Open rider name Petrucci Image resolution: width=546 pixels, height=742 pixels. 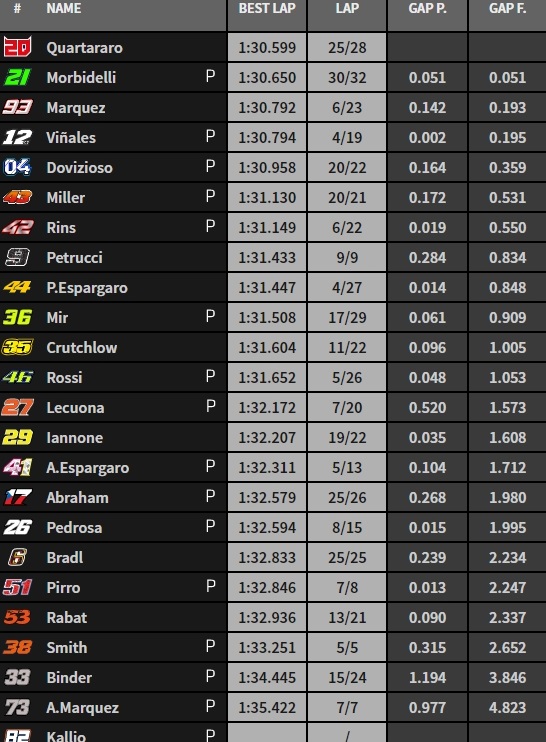pyautogui.click(x=74, y=257)
